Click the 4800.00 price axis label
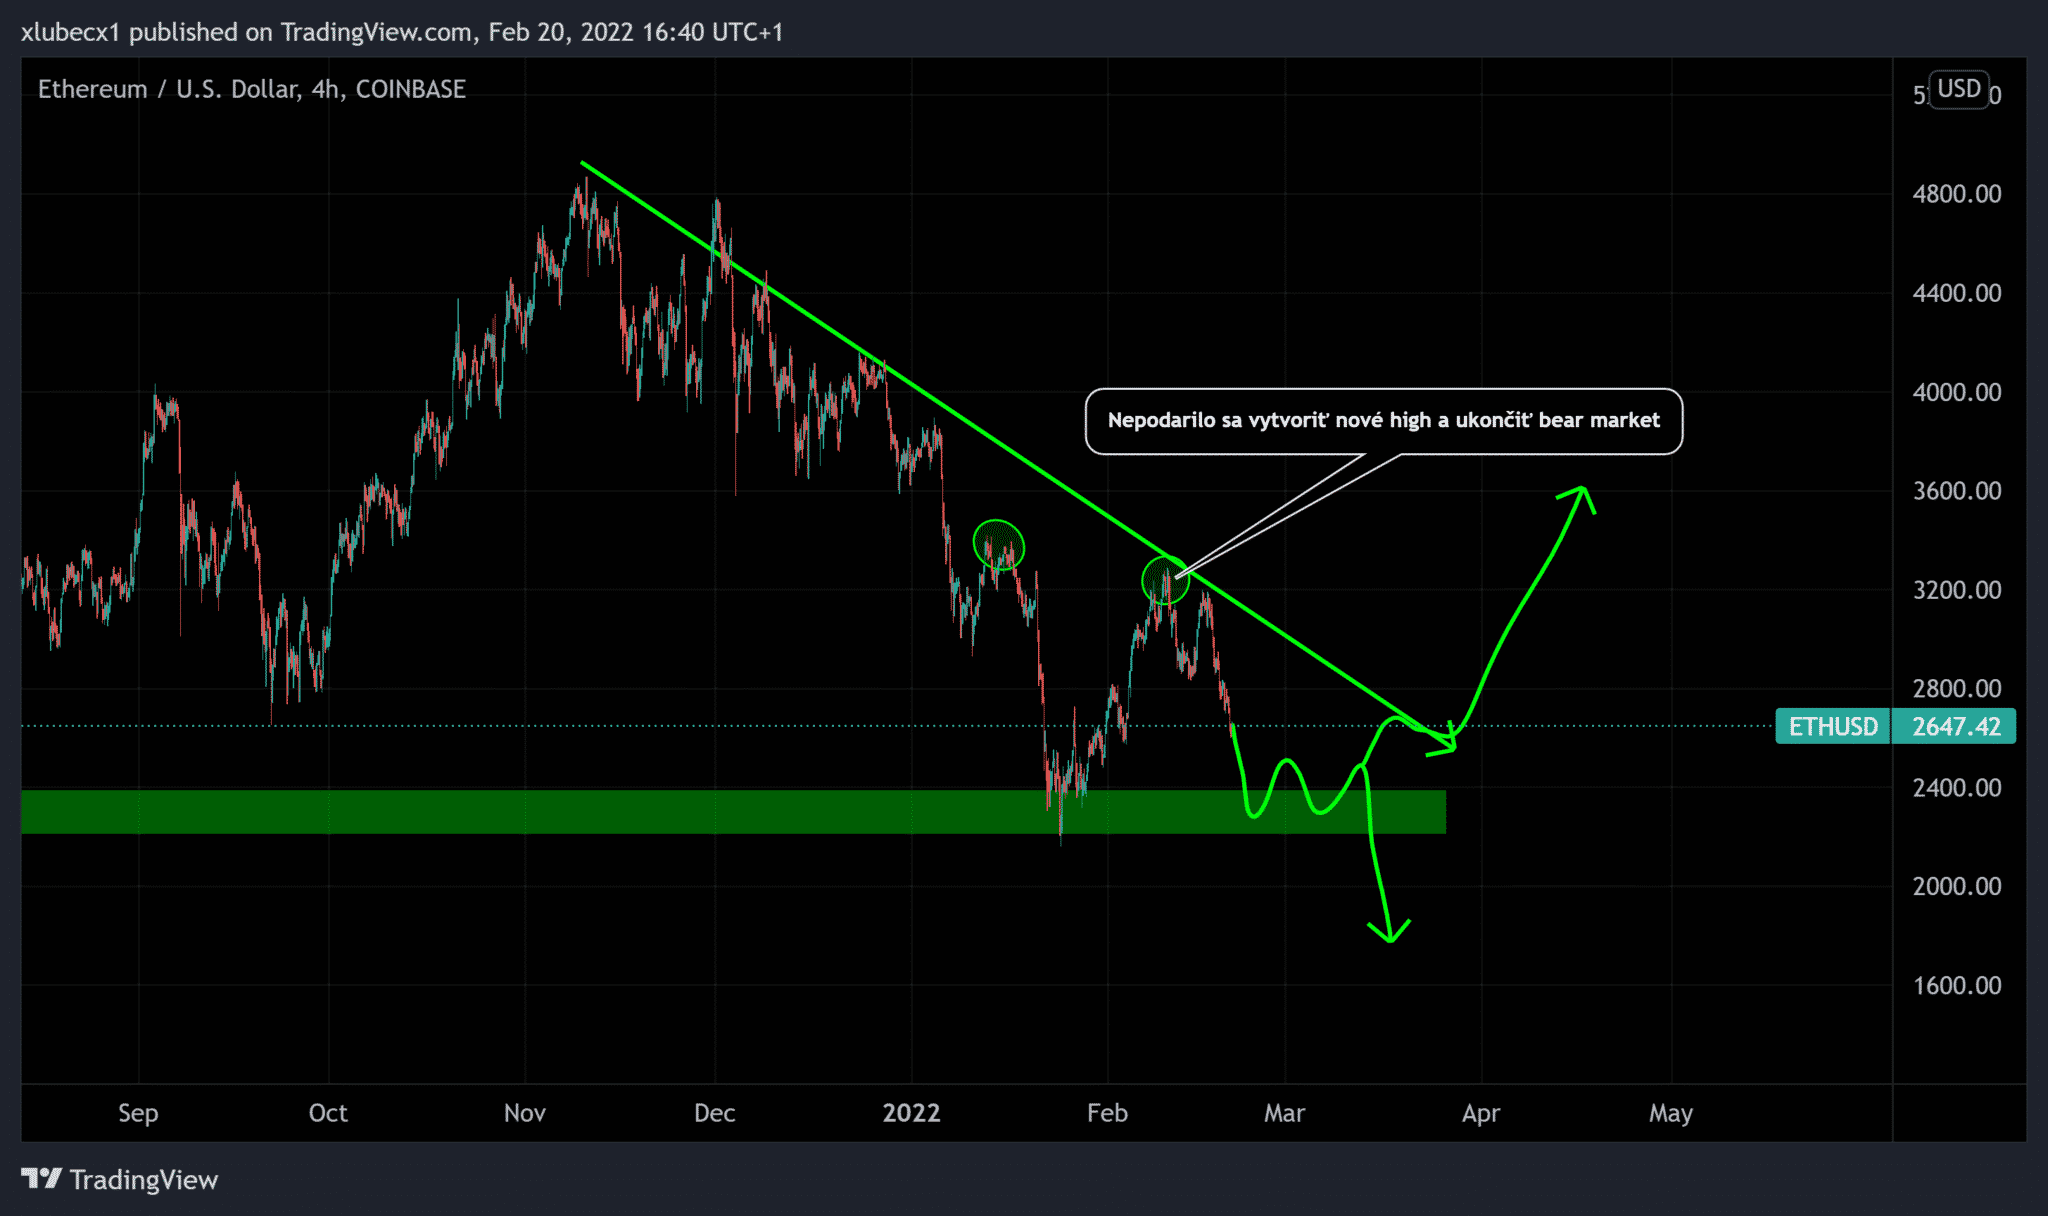 (x=1956, y=194)
